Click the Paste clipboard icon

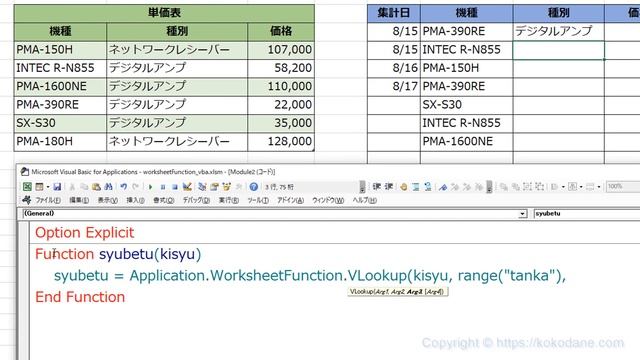click(x=96, y=187)
